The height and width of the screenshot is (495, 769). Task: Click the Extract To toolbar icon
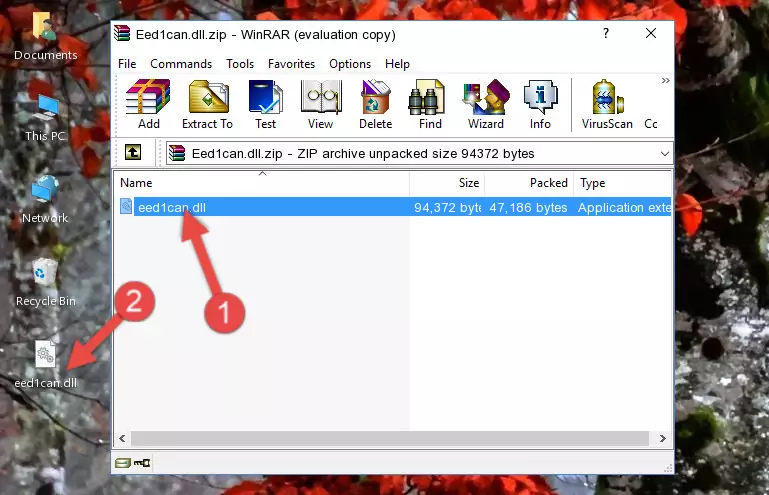tap(207, 104)
